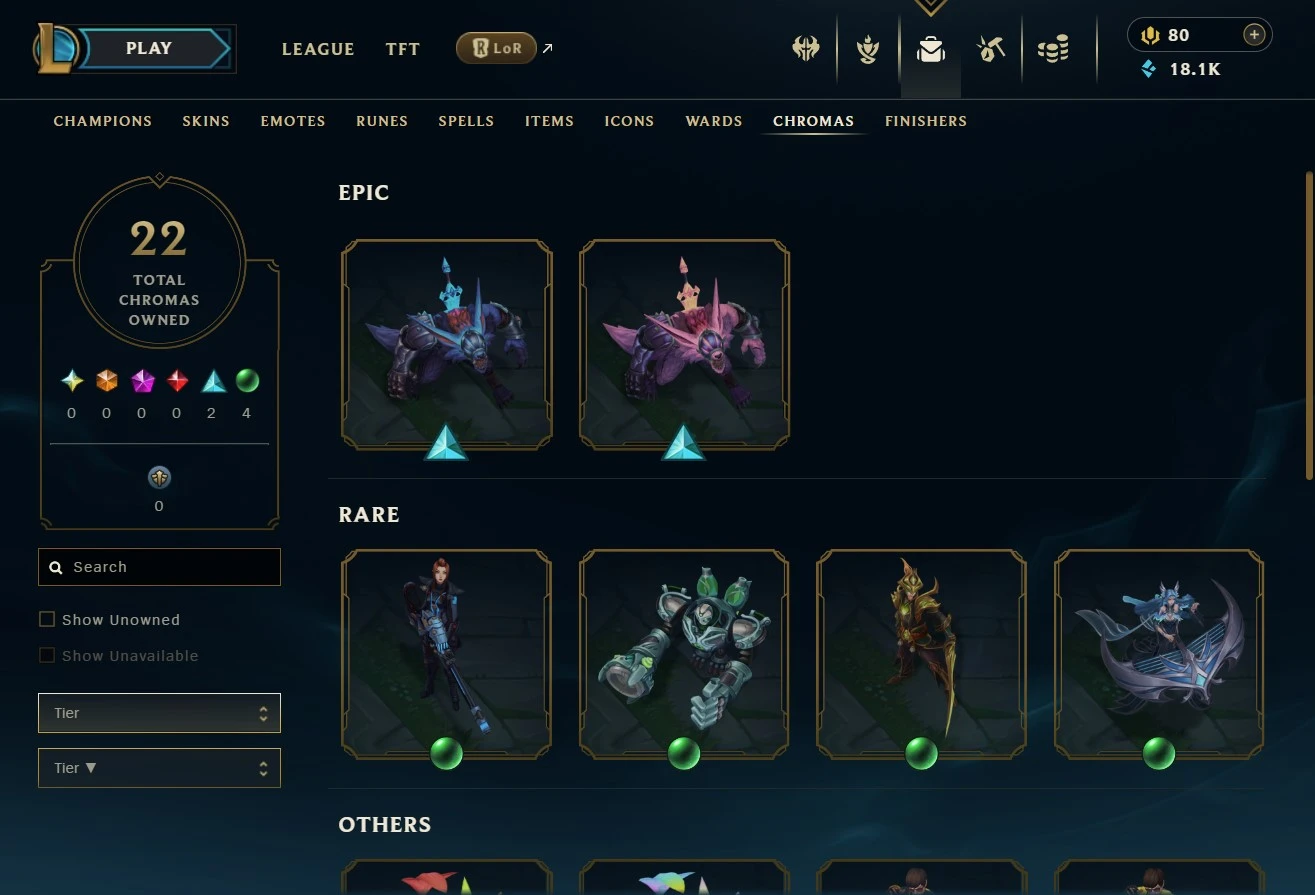Enable the Show Unowned checkbox
The height and width of the screenshot is (895, 1315).
pos(47,620)
